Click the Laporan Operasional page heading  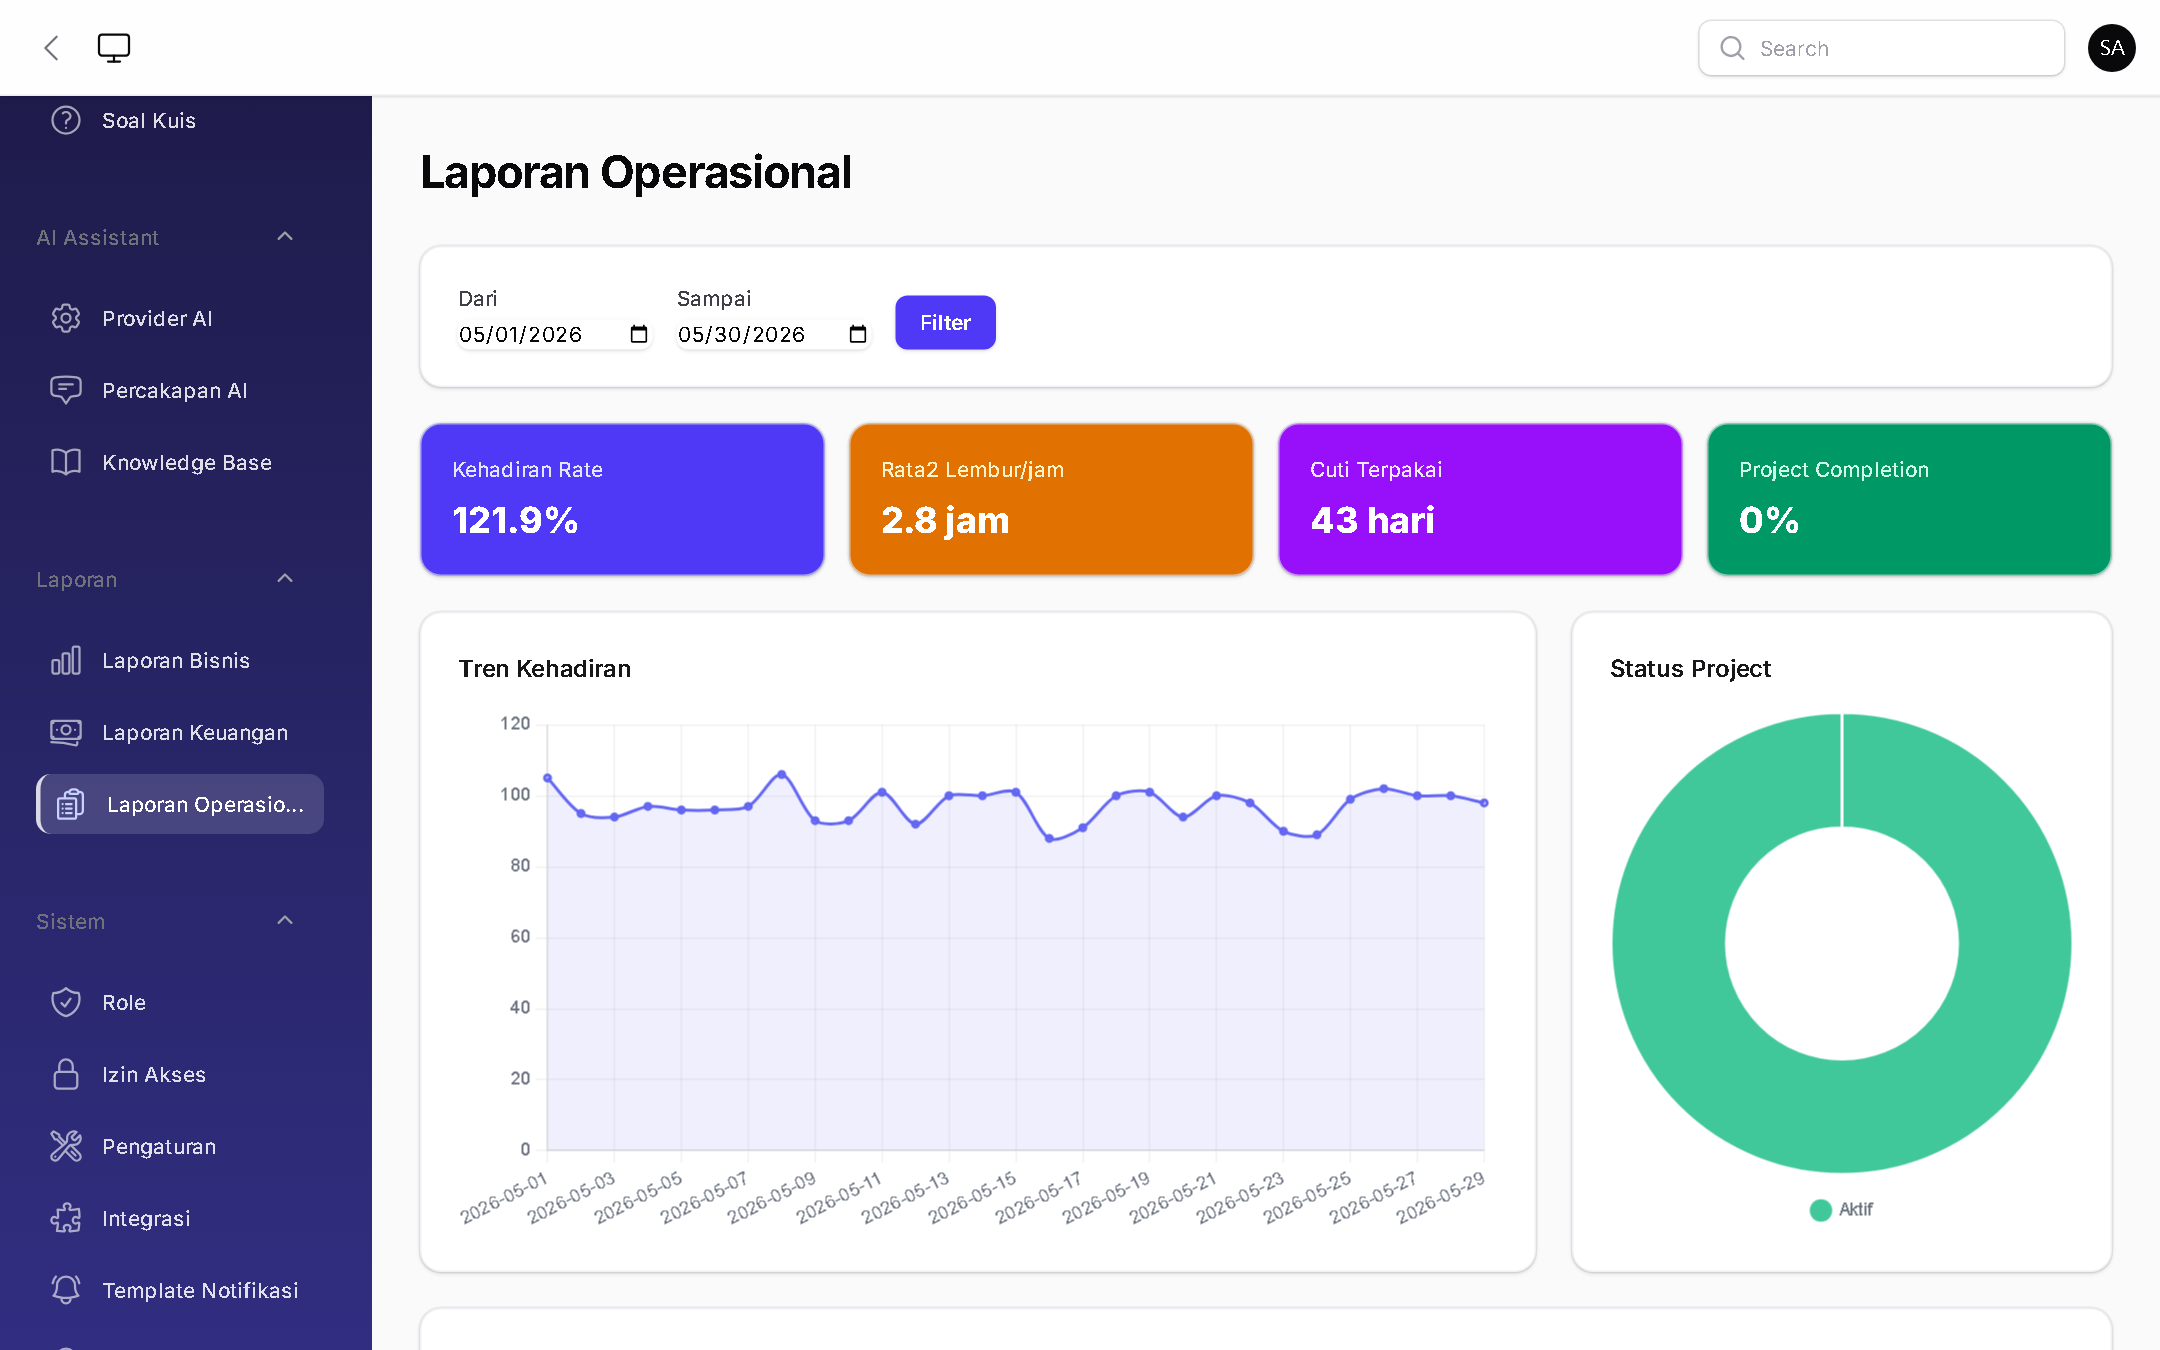(636, 172)
